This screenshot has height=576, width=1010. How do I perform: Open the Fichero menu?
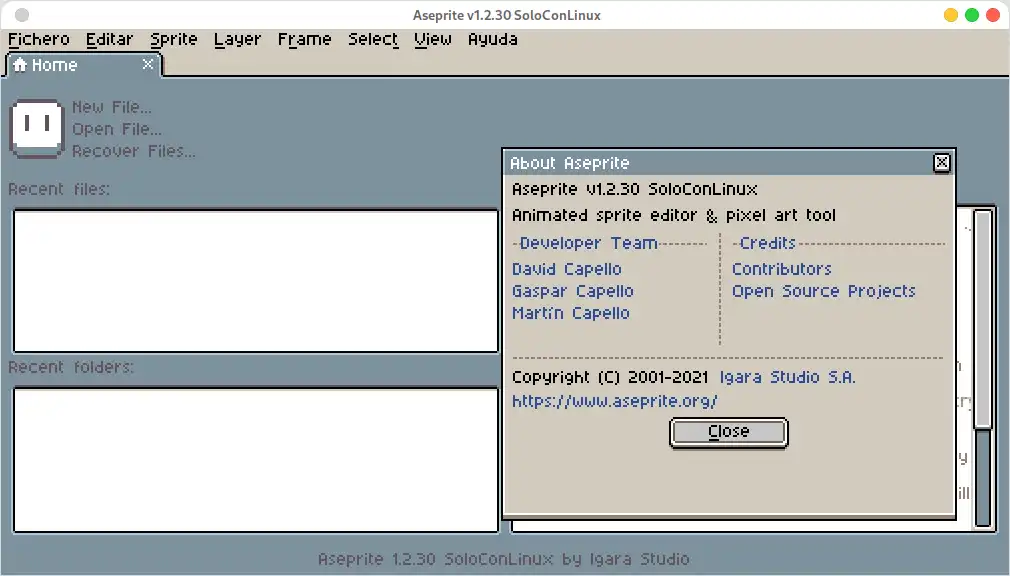coord(39,39)
